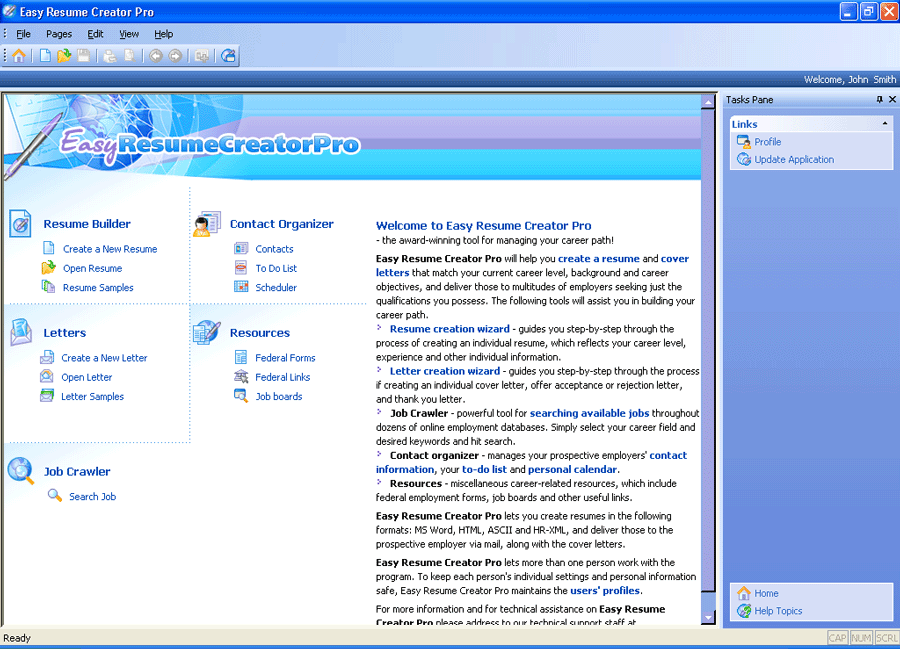Click the Open folder toolbar icon

point(64,56)
